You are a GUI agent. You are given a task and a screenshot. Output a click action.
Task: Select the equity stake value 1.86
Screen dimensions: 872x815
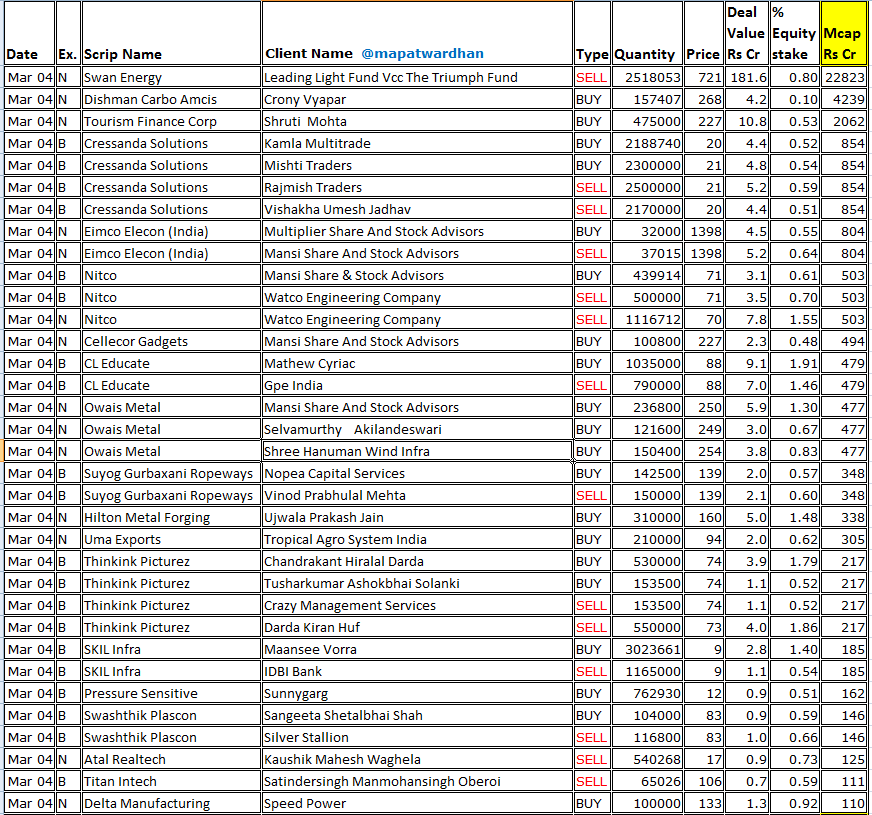794,628
